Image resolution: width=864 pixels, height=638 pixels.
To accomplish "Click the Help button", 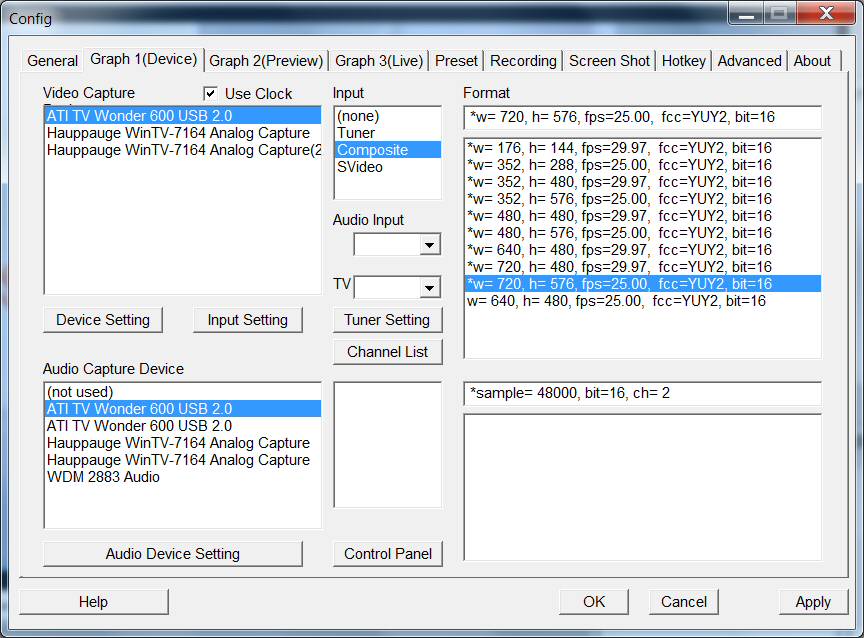I will 94,602.
